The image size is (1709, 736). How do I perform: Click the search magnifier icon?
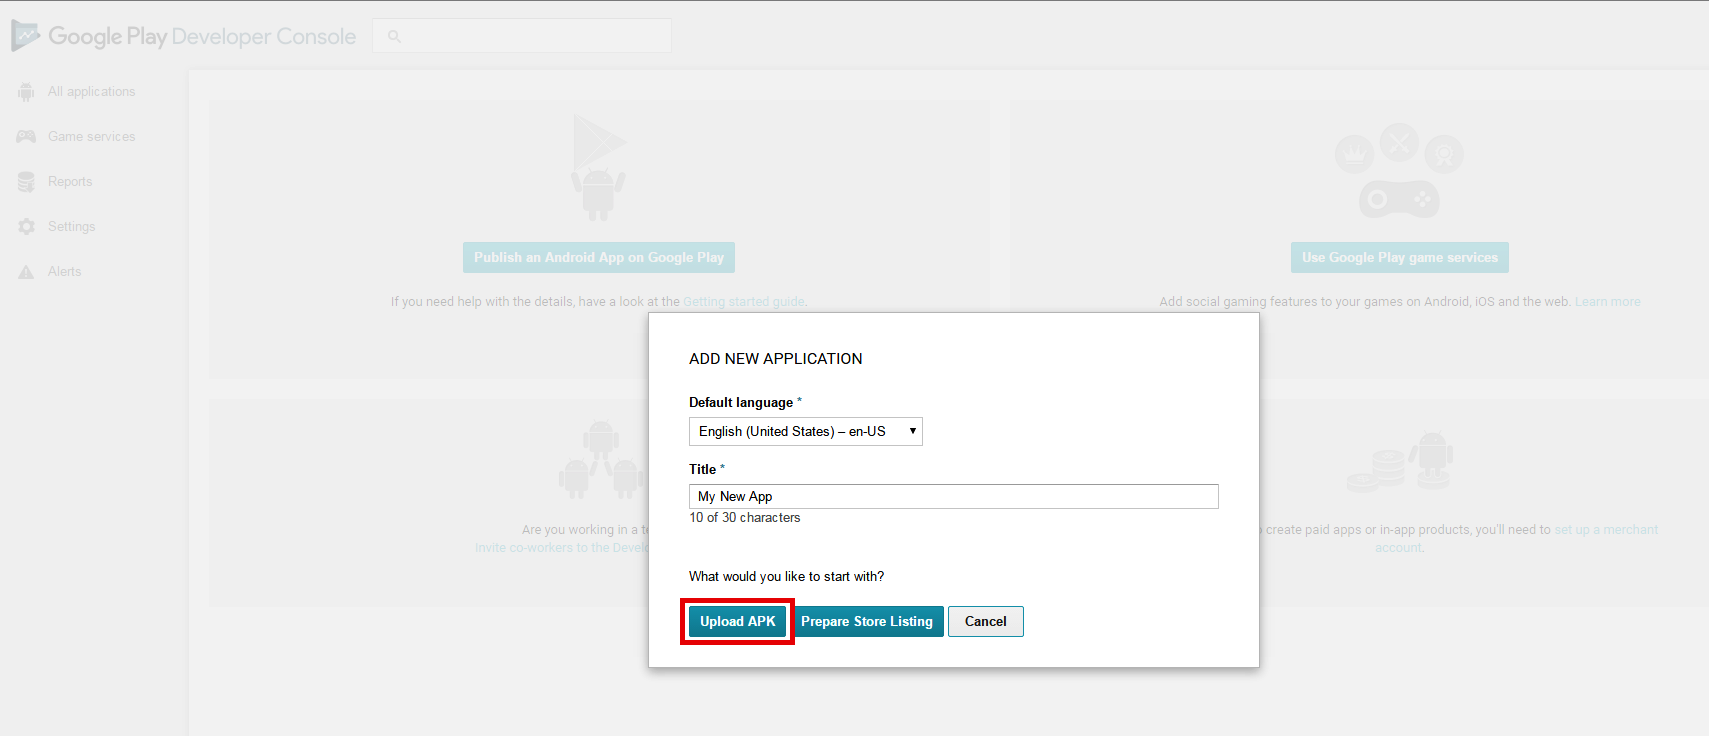point(394,36)
